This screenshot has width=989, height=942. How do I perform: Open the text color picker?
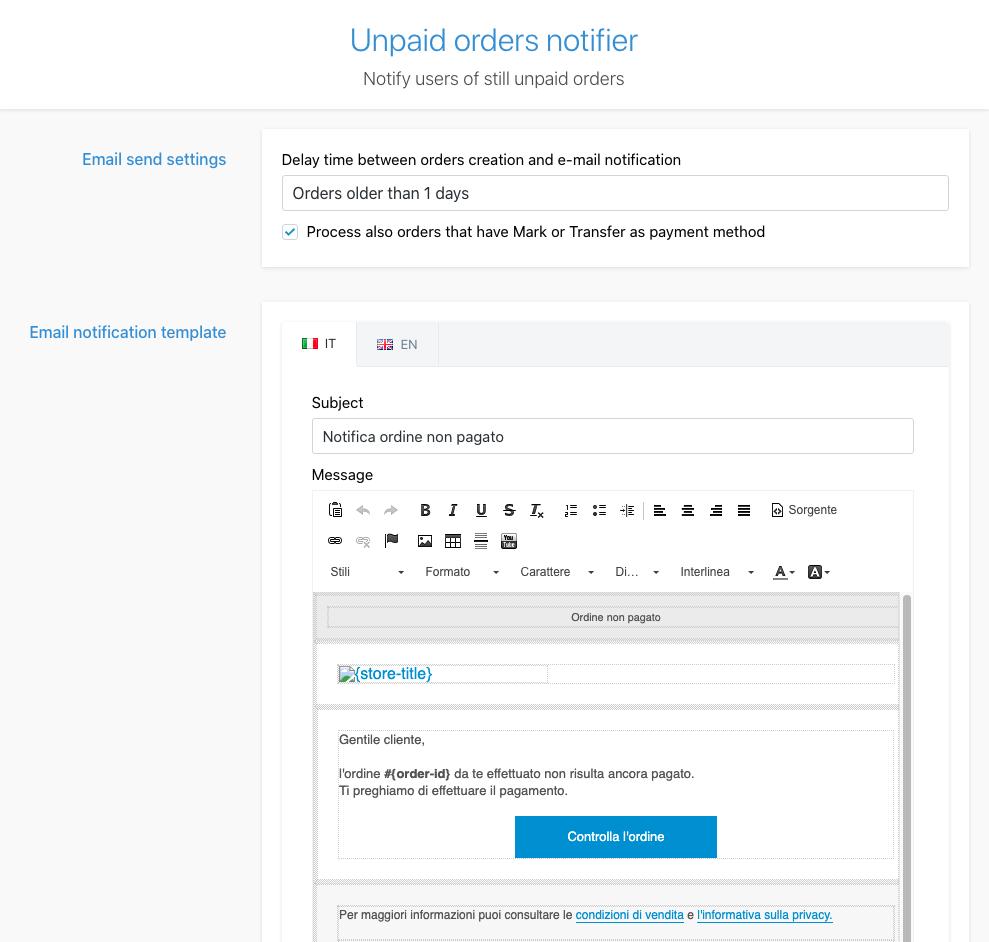784,572
